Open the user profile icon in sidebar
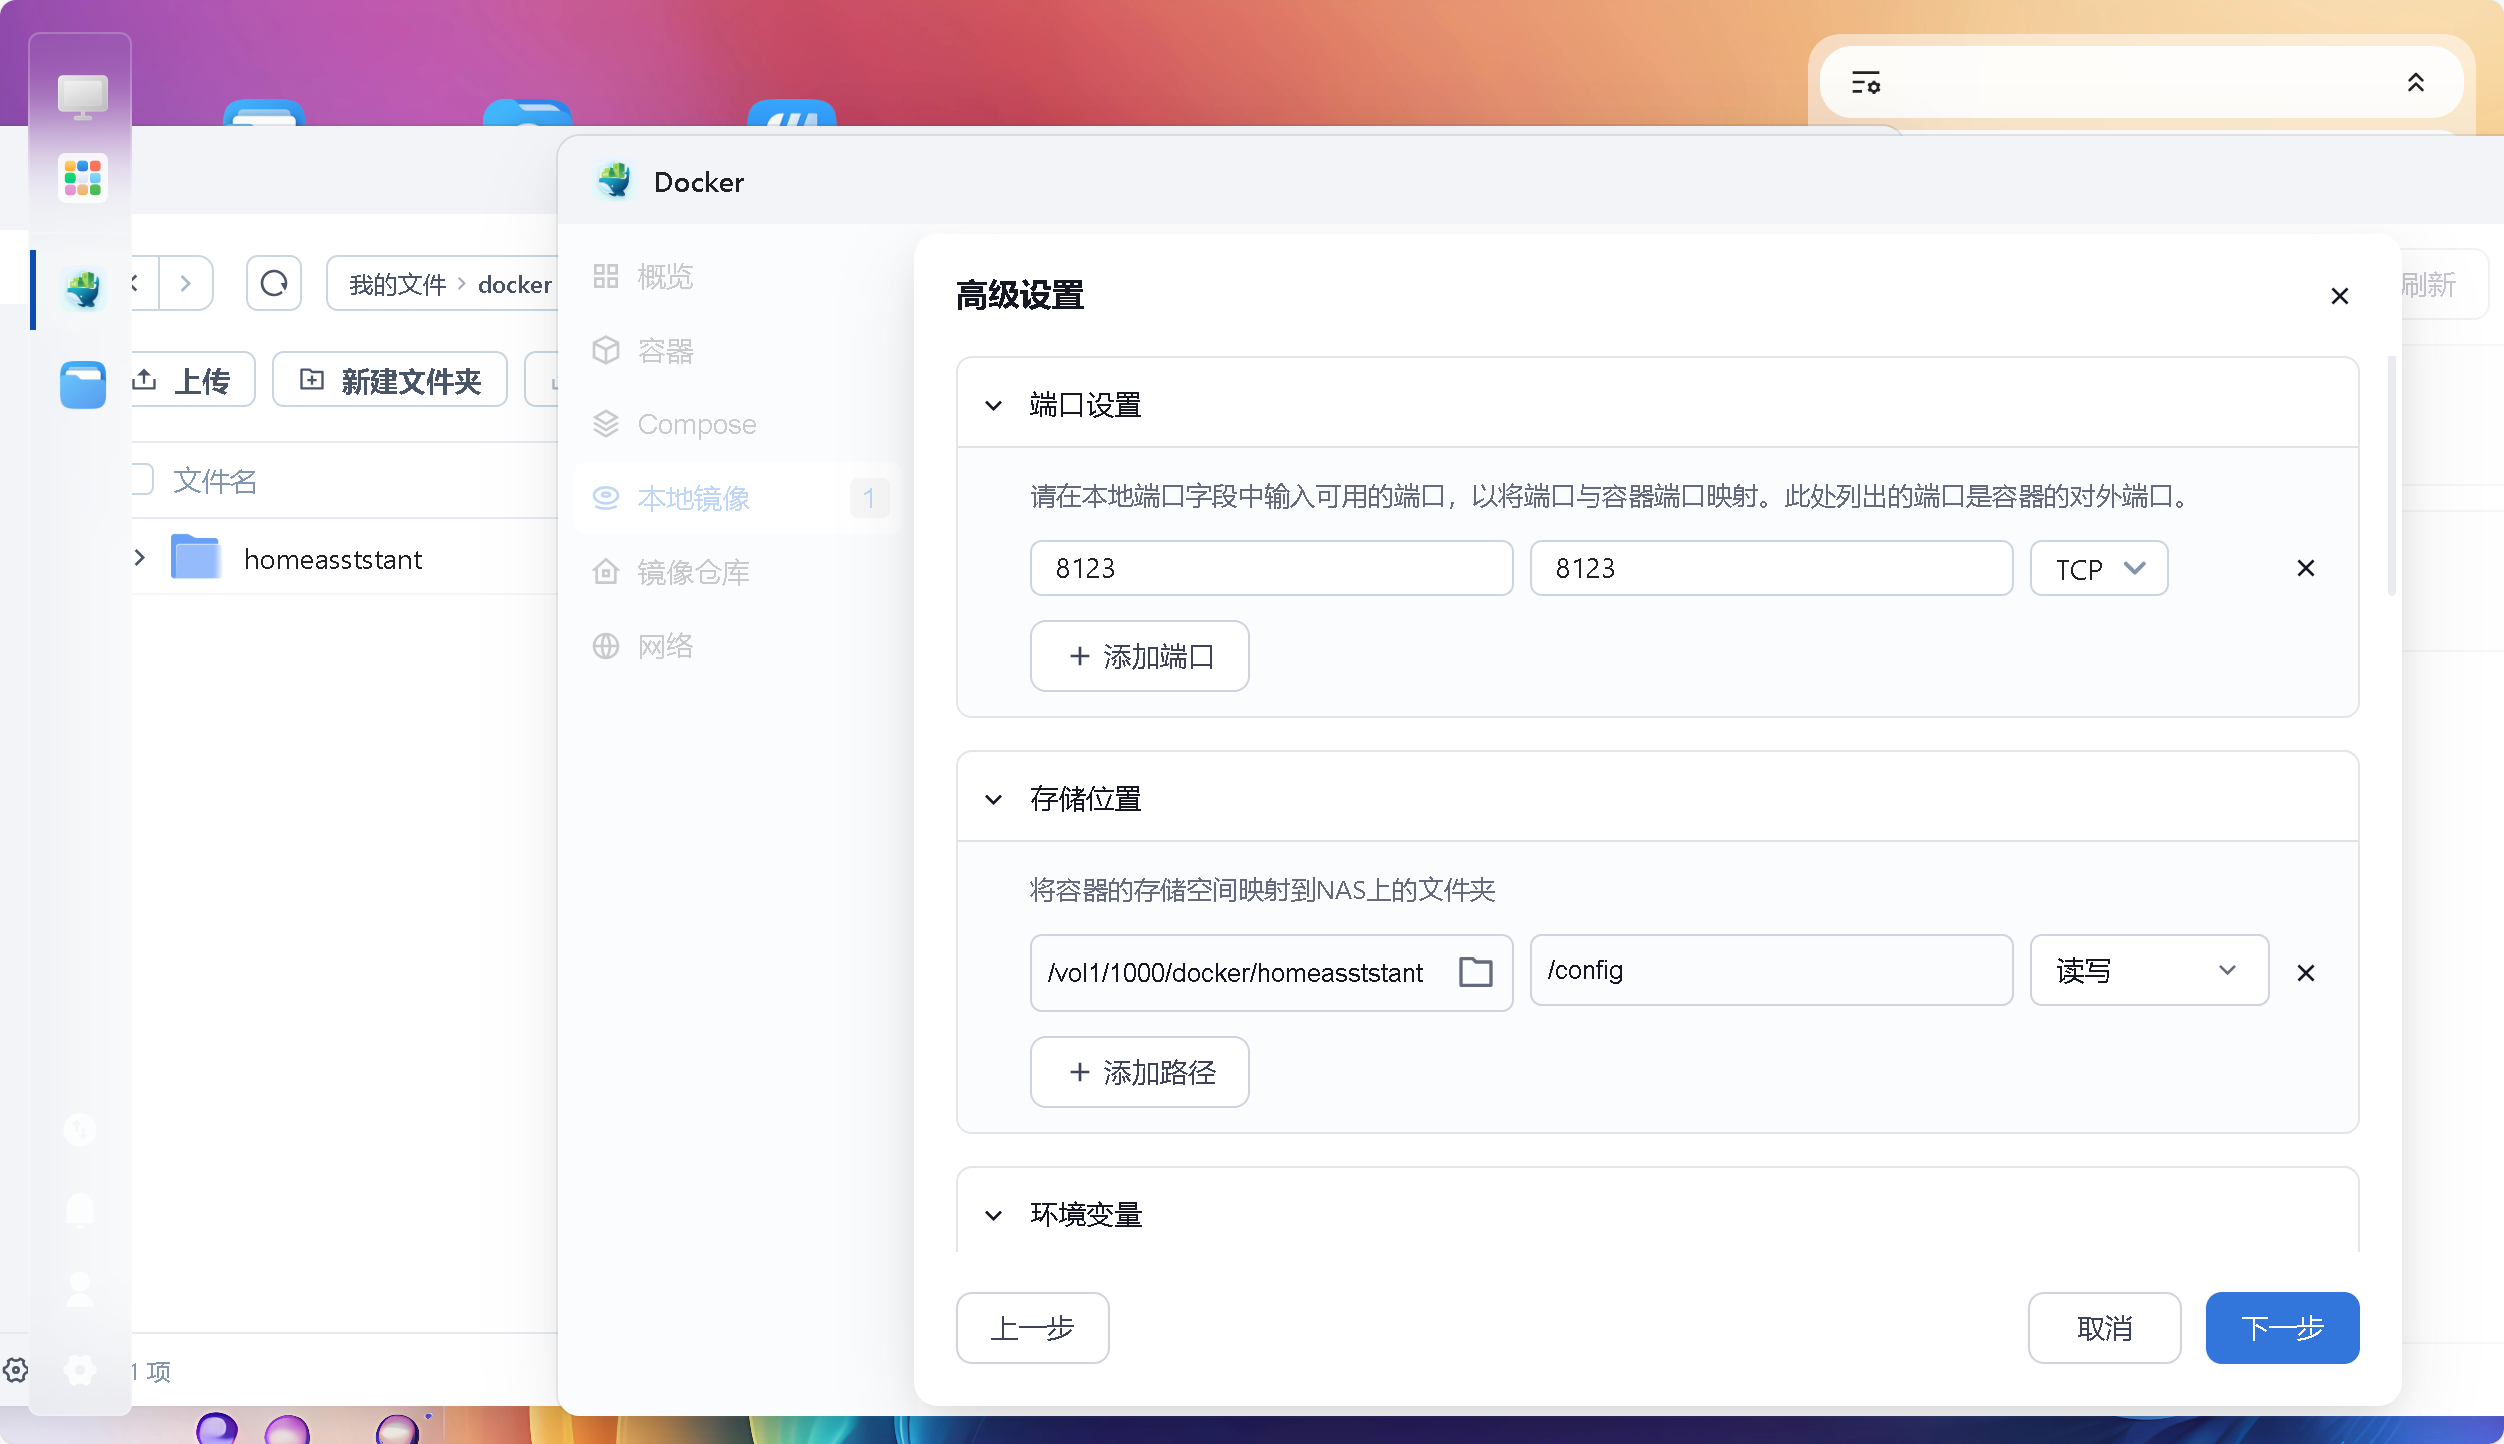This screenshot has width=2504, height=1444. pyautogui.click(x=80, y=1289)
